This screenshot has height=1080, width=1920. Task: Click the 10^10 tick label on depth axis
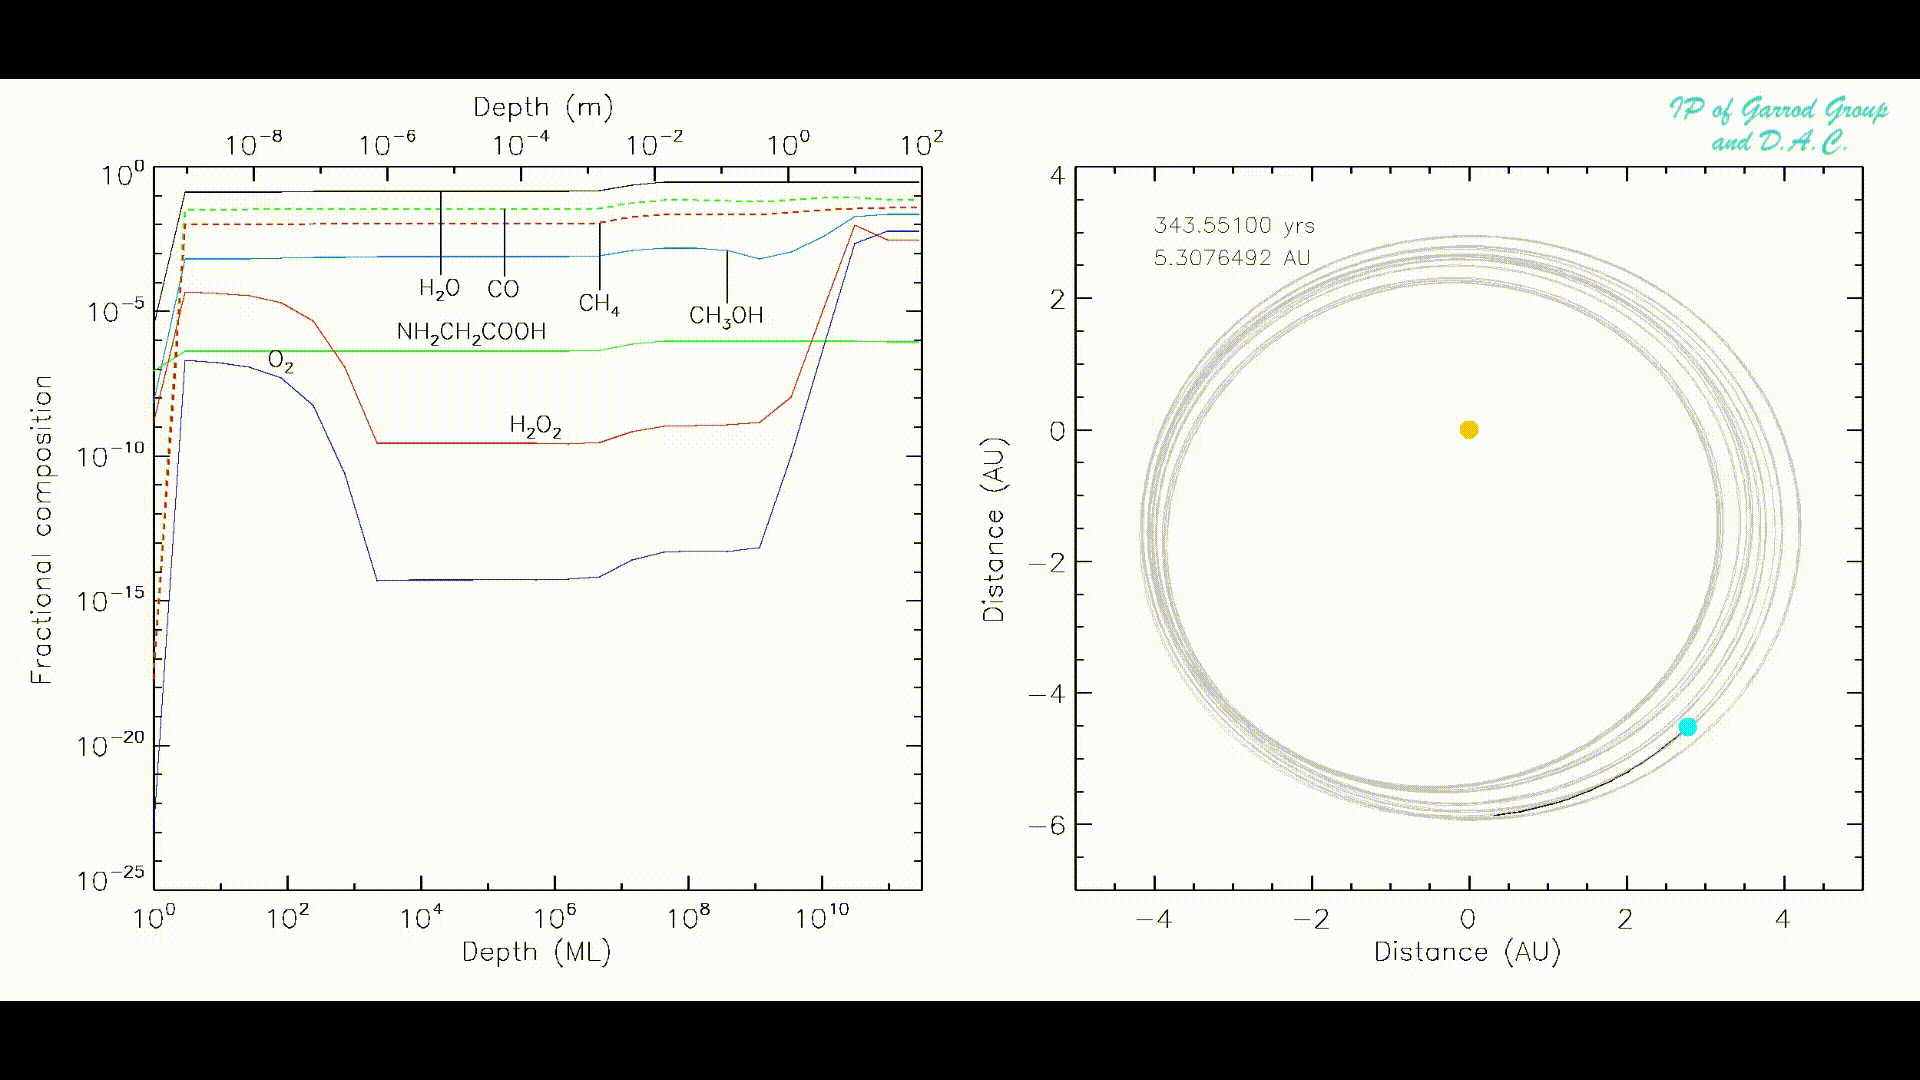tap(822, 917)
